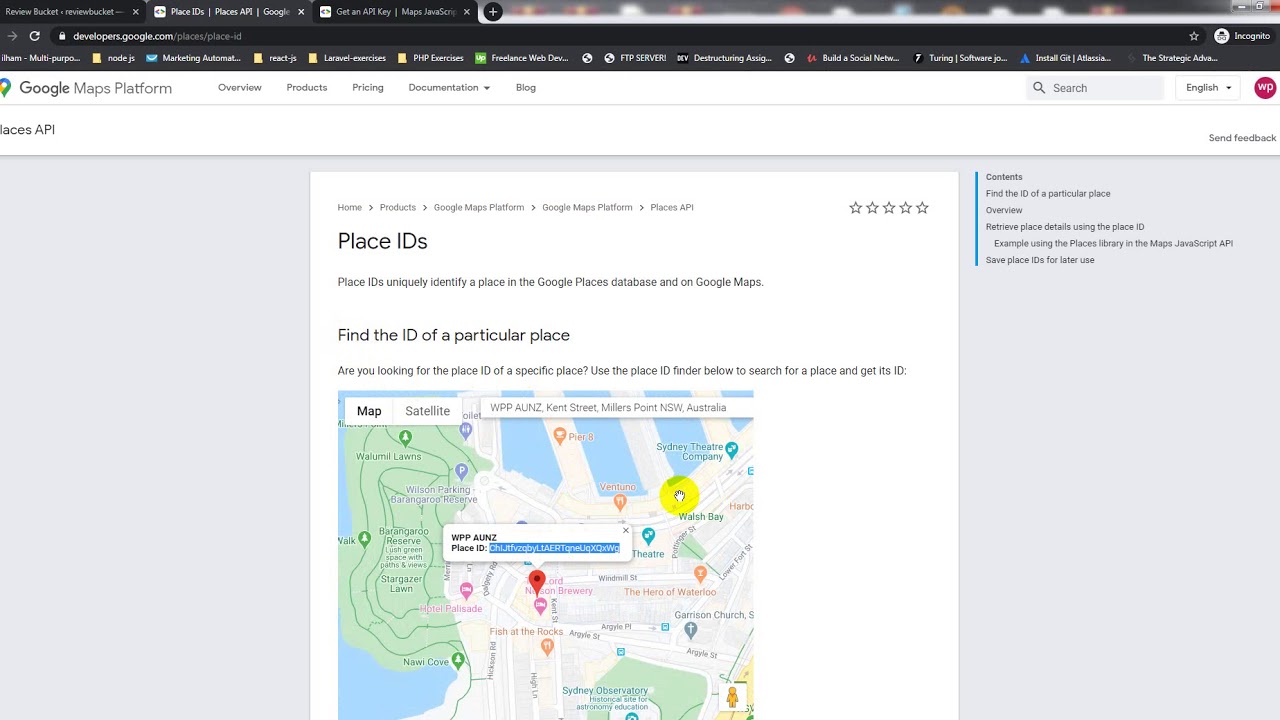Viewport: 1280px width, 720px height.
Task: Jump to Places library JavaScript example link
Action: tap(1113, 244)
